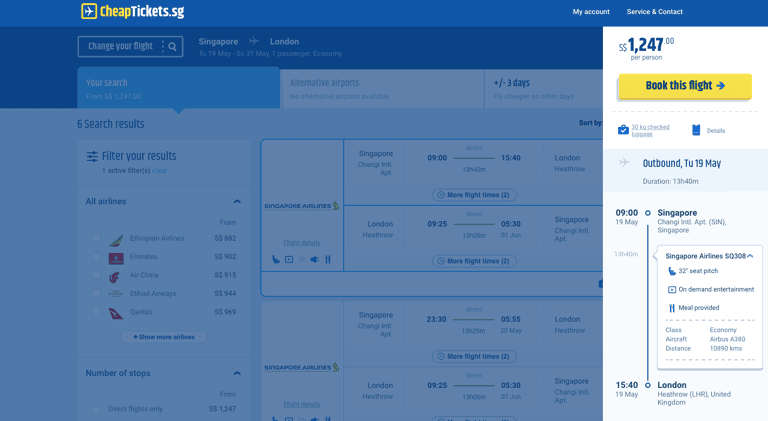This screenshot has height=421, width=768.
Task: Click the Details link in booking panel
Action: click(716, 131)
